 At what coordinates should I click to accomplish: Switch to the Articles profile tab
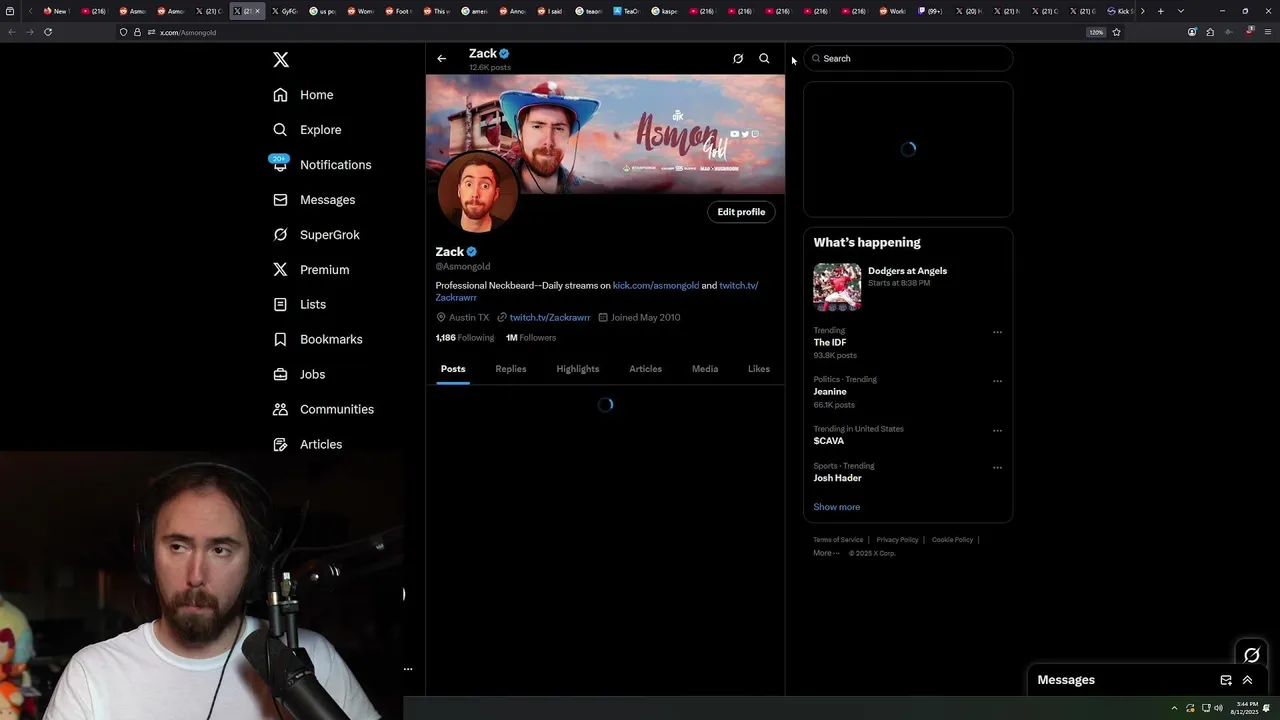tap(645, 369)
